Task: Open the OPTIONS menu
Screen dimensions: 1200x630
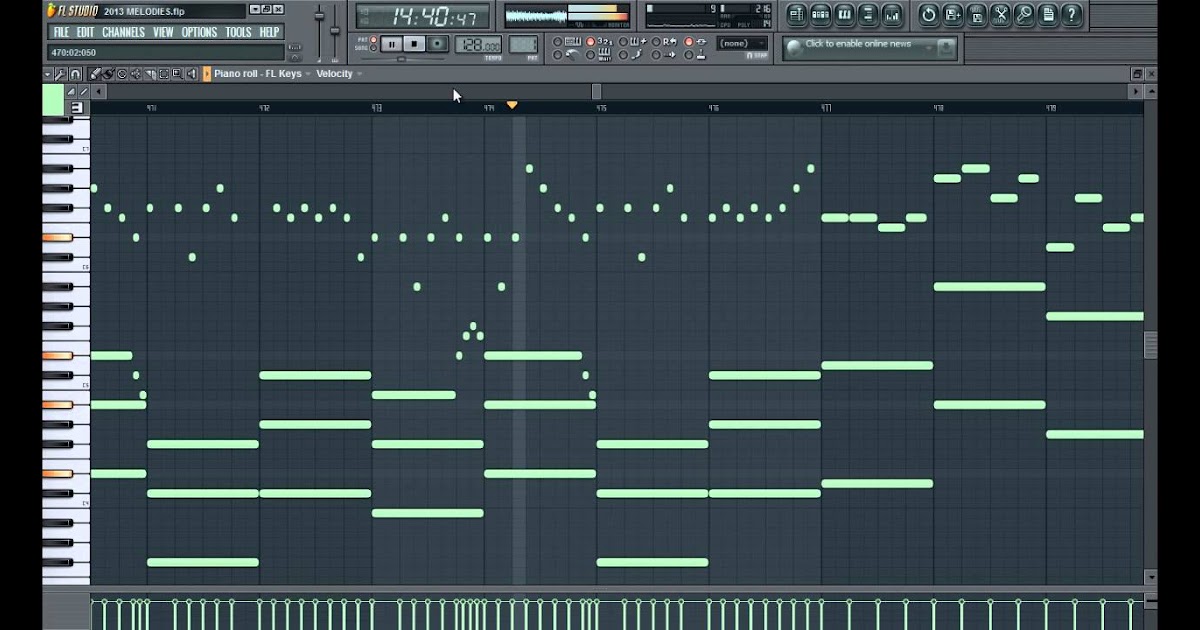Action: pyautogui.click(x=199, y=32)
